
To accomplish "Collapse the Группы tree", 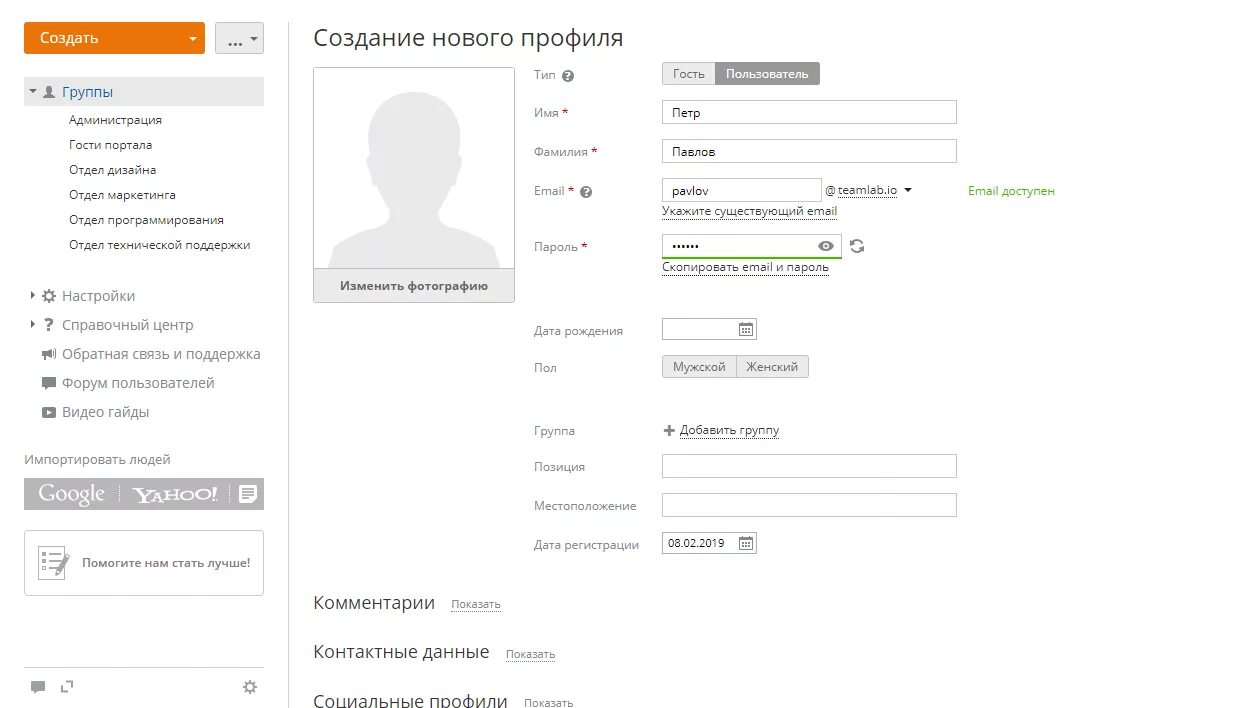I will point(33,92).
